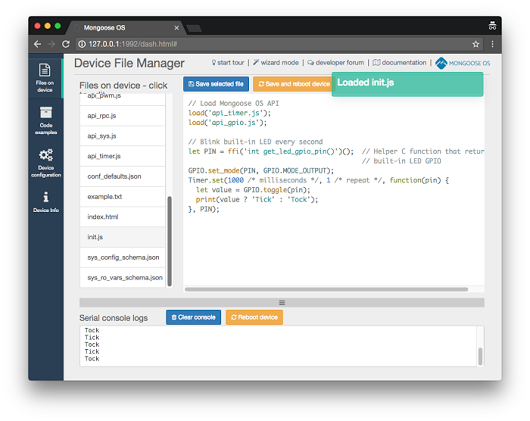Select the Mongoose OS browser tab

(126, 28)
